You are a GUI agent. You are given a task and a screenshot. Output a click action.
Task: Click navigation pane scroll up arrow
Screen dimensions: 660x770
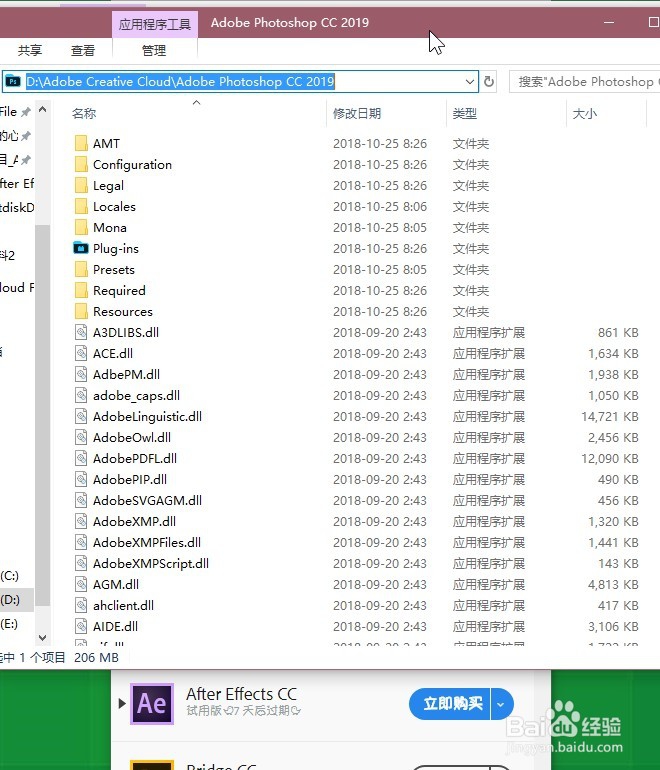43,110
